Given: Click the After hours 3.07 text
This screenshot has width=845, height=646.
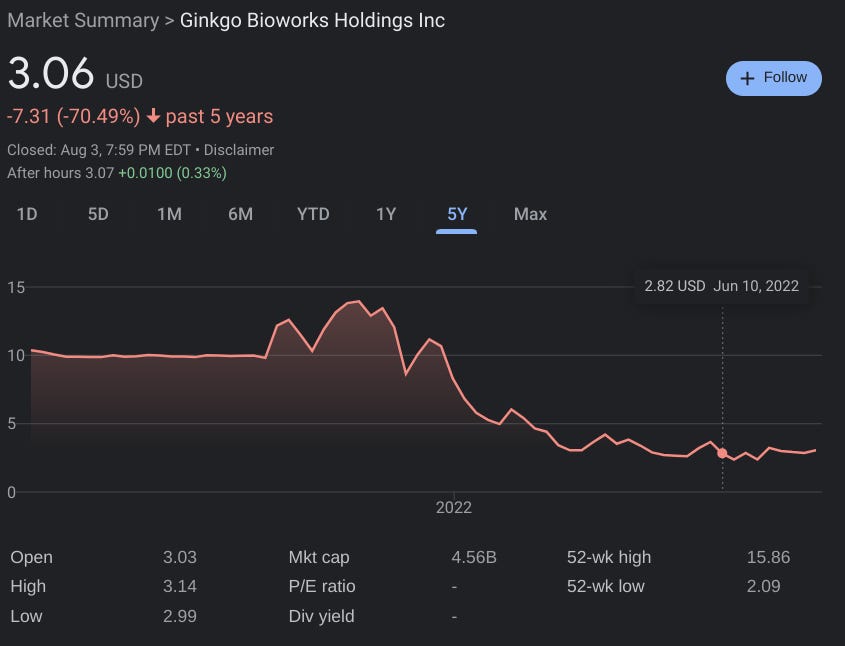Looking at the screenshot, I should coord(60,173).
